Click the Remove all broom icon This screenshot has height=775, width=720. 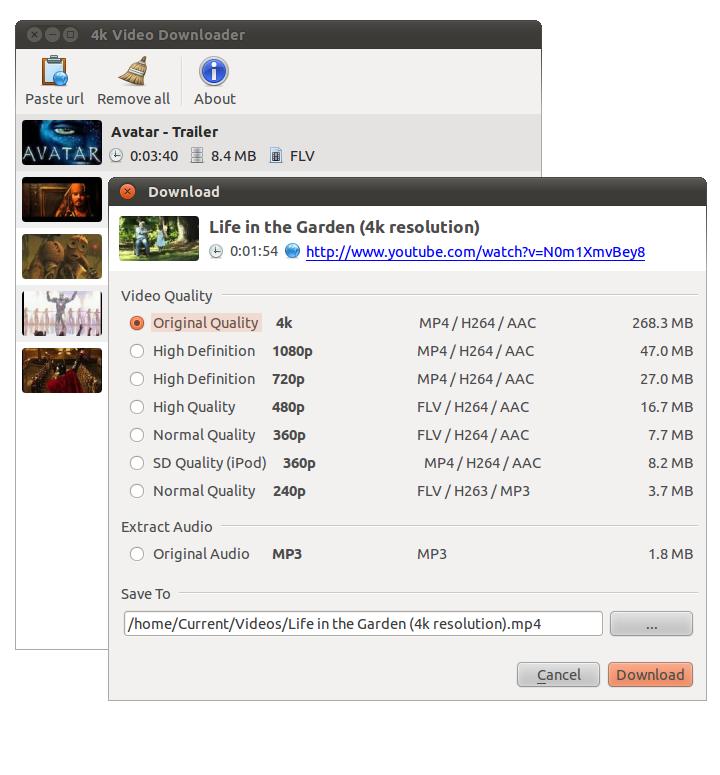click(x=133, y=71)
